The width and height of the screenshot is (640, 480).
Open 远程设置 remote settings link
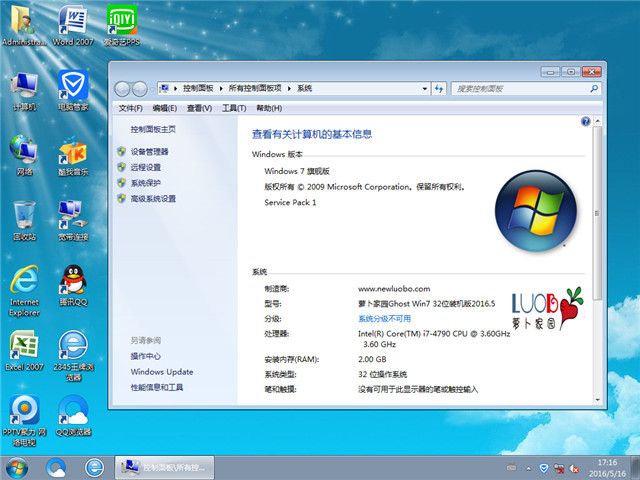(x=146, y=167)
